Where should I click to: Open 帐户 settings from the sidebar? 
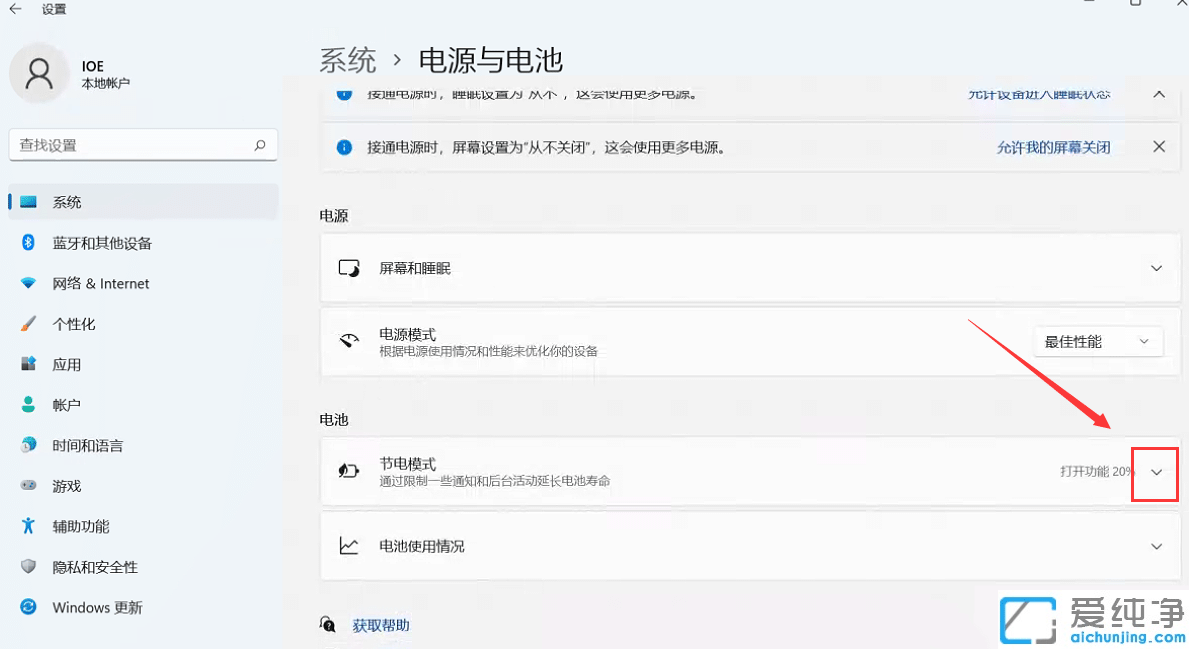point(66,404)
